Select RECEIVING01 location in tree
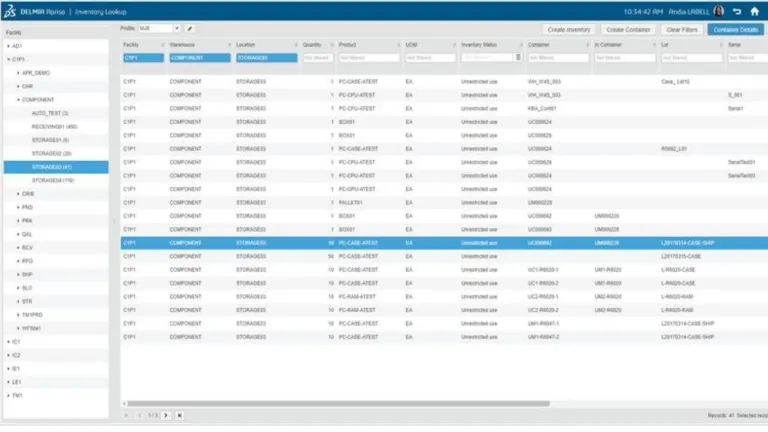The width and height of the screenshot is (768, 432). [x=54, y=127]
